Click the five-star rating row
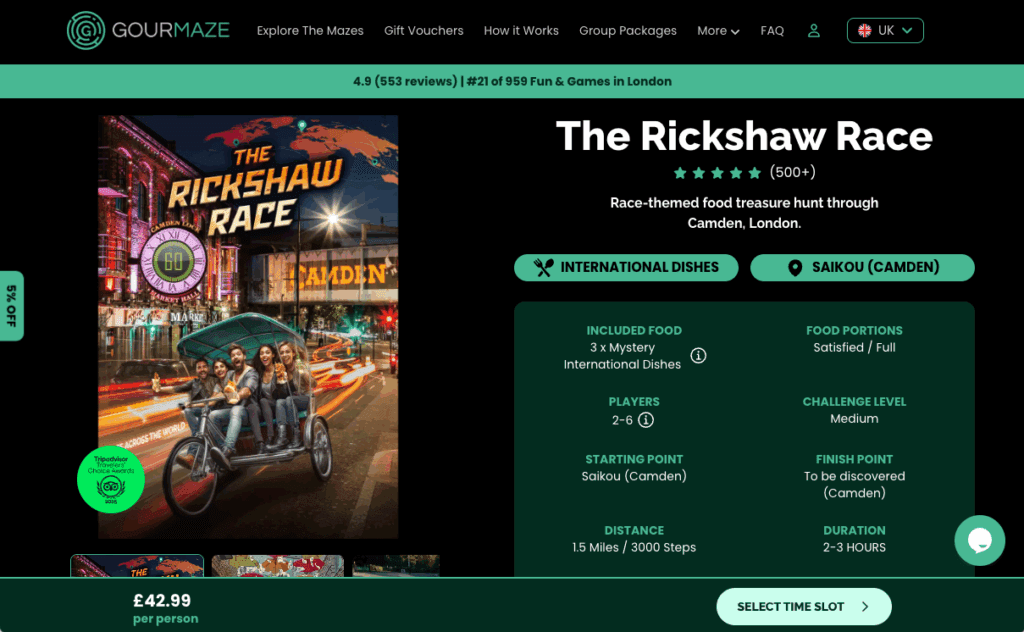 [717, 172]
